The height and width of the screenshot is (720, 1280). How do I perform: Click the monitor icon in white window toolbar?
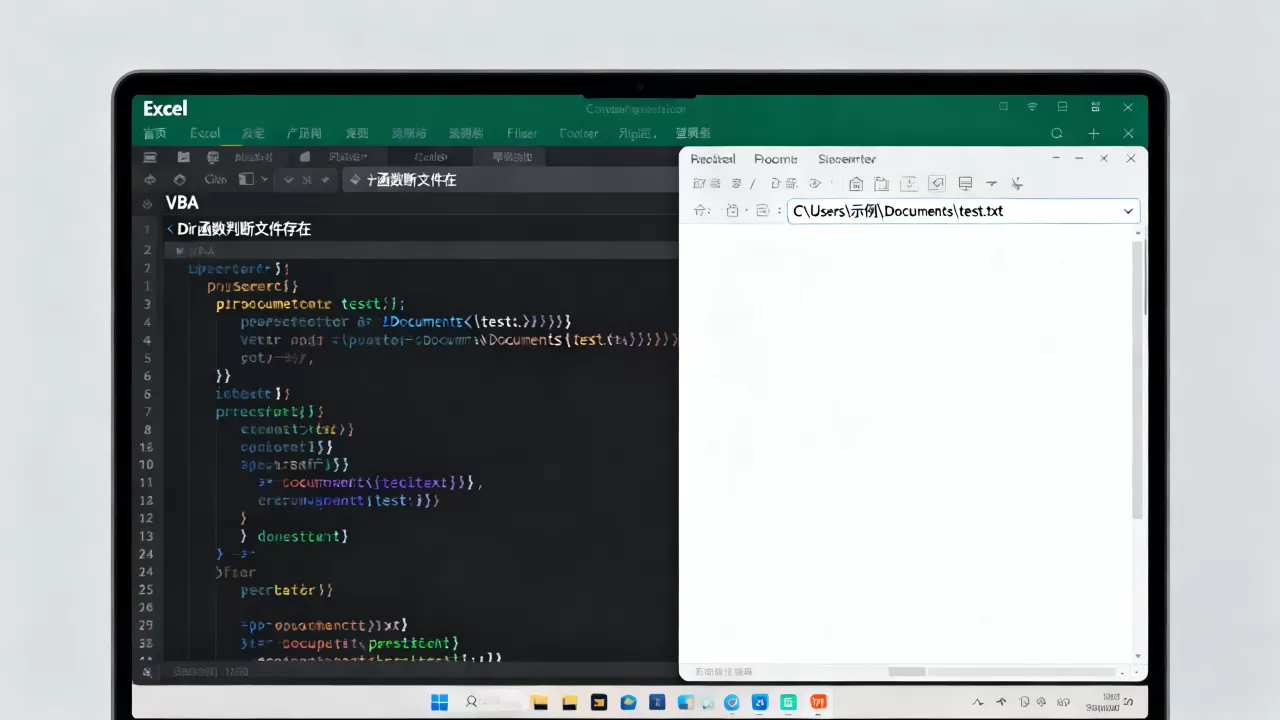965,184
